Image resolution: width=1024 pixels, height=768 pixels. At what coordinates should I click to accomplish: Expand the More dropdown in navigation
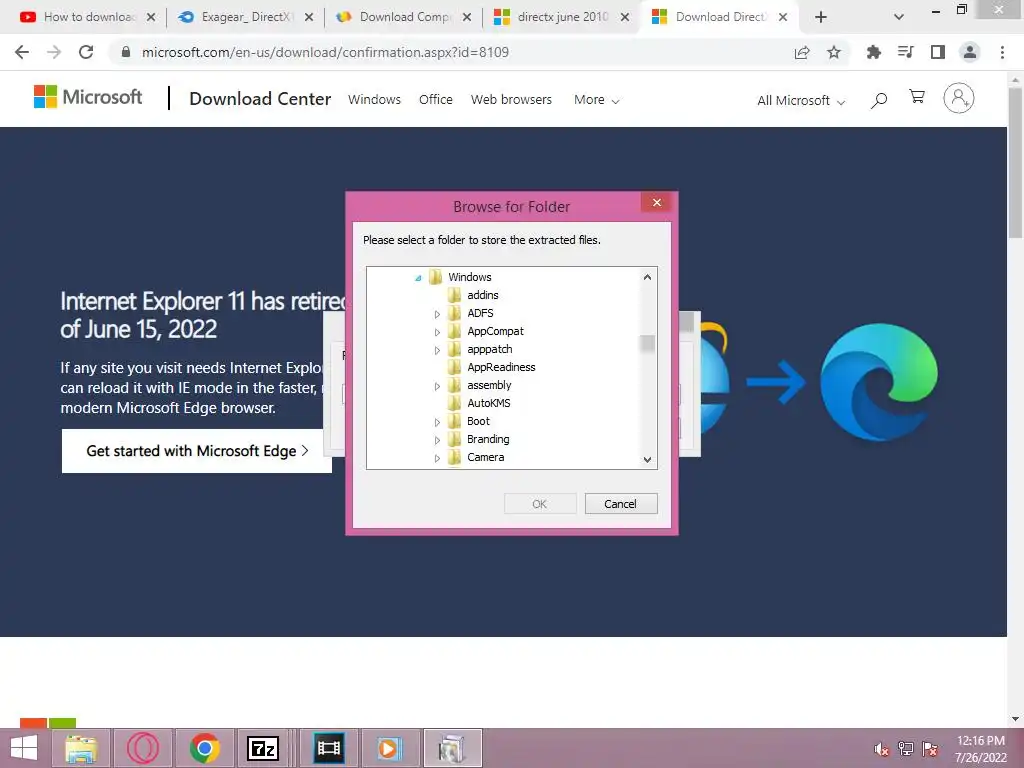tap(596, 100)
